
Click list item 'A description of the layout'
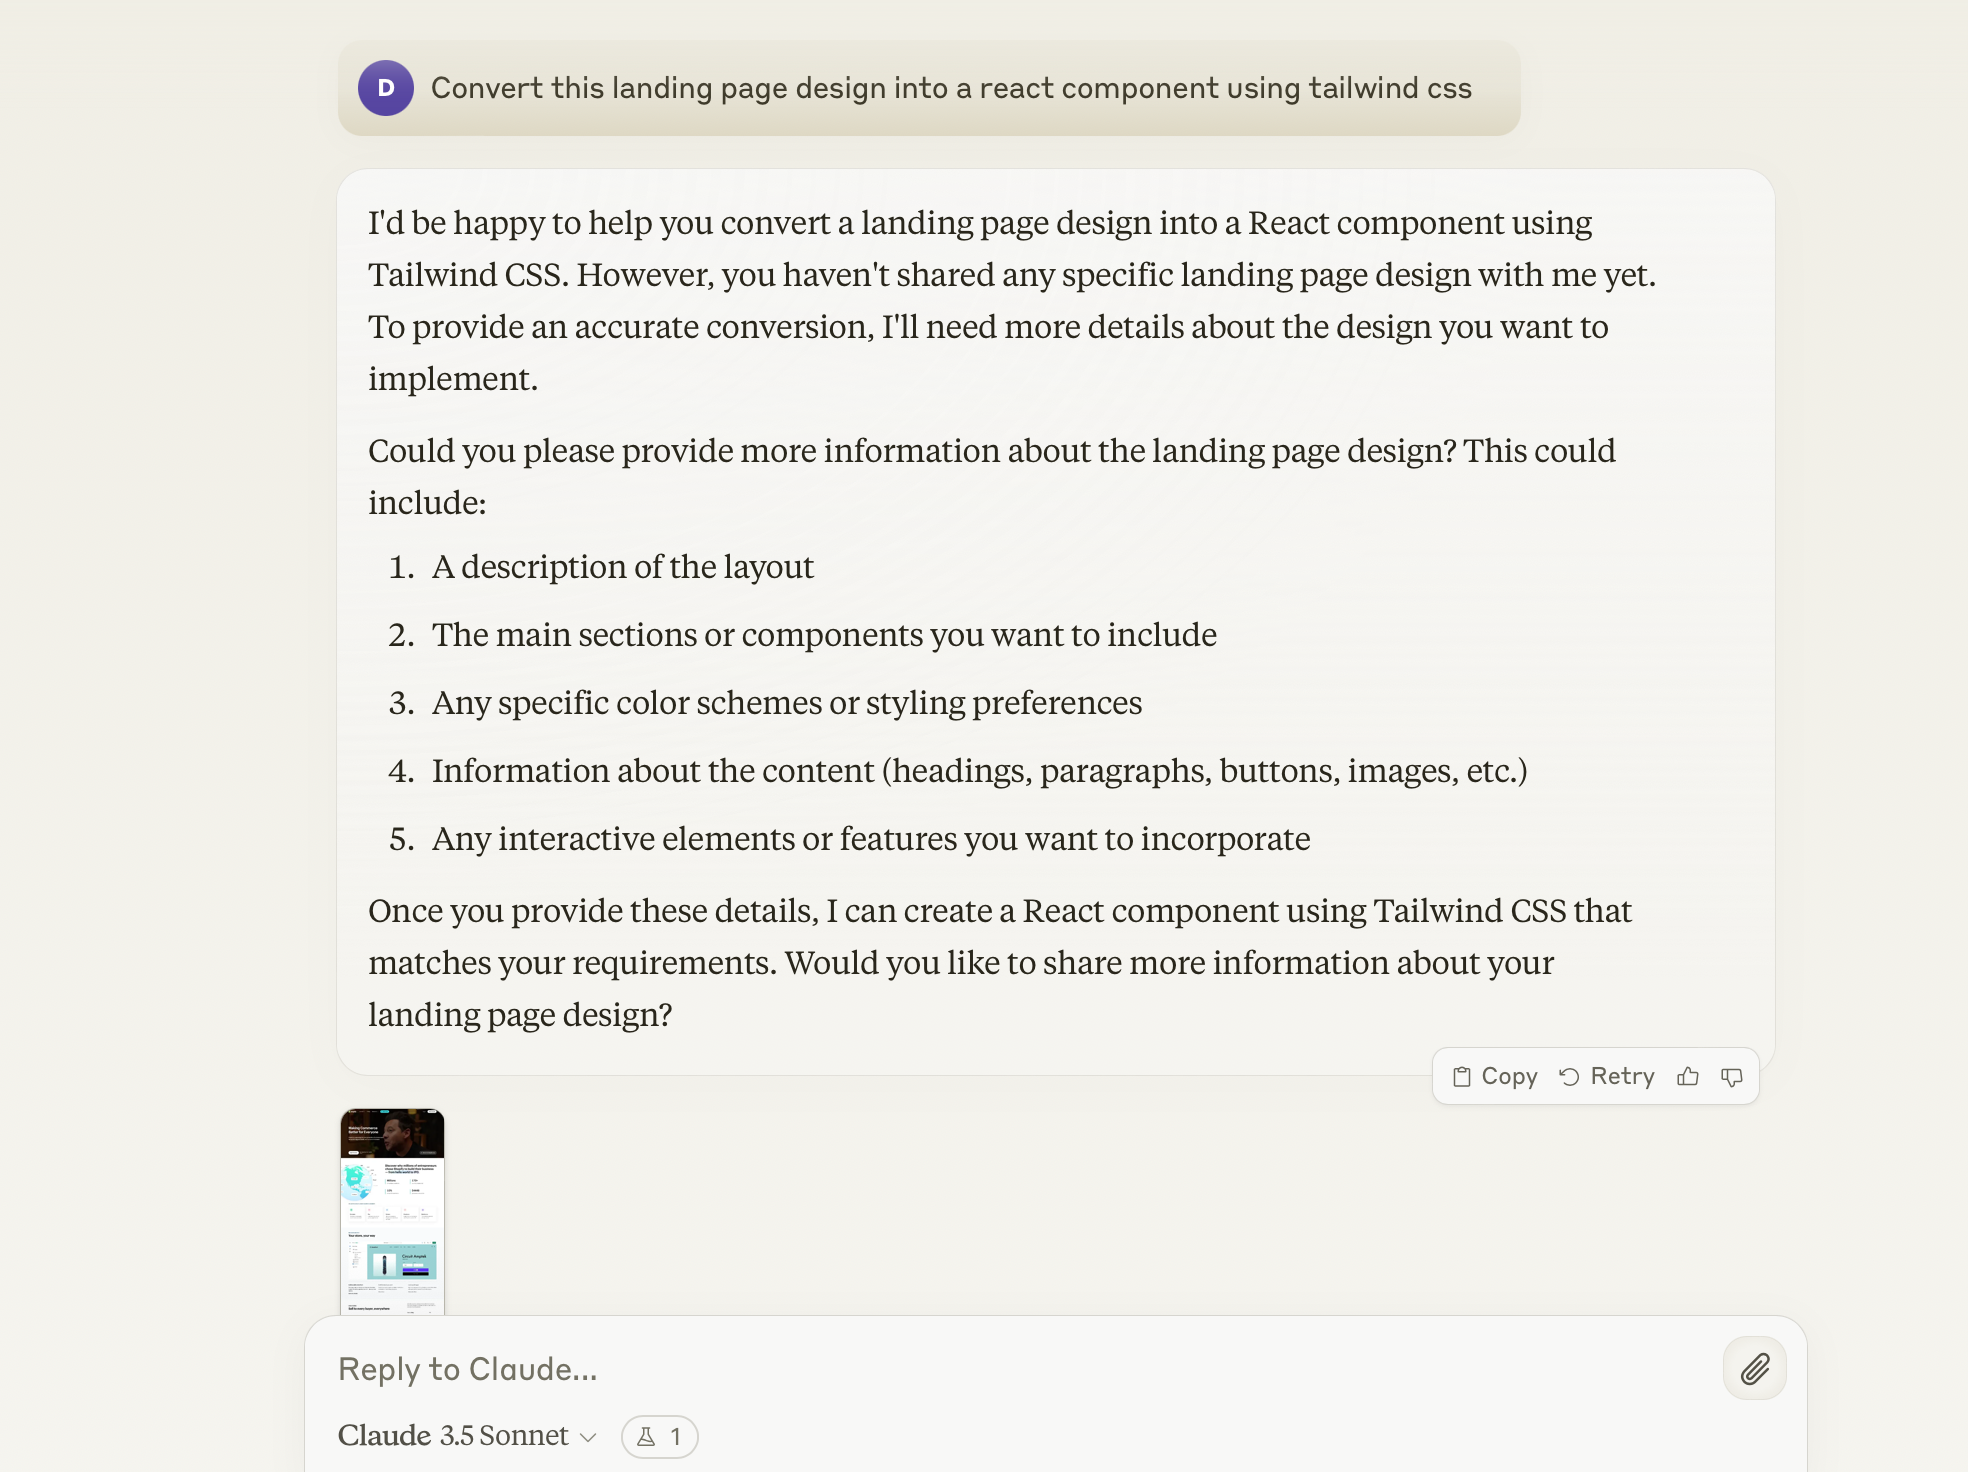(622, 567)
